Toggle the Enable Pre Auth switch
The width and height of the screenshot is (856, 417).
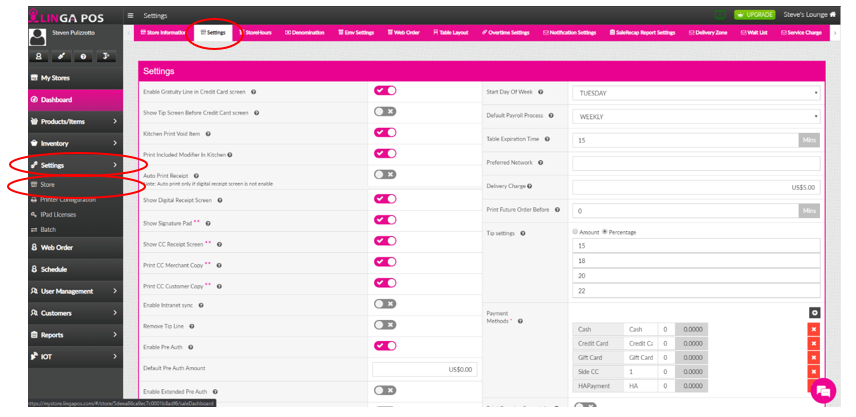pos(385,345)
